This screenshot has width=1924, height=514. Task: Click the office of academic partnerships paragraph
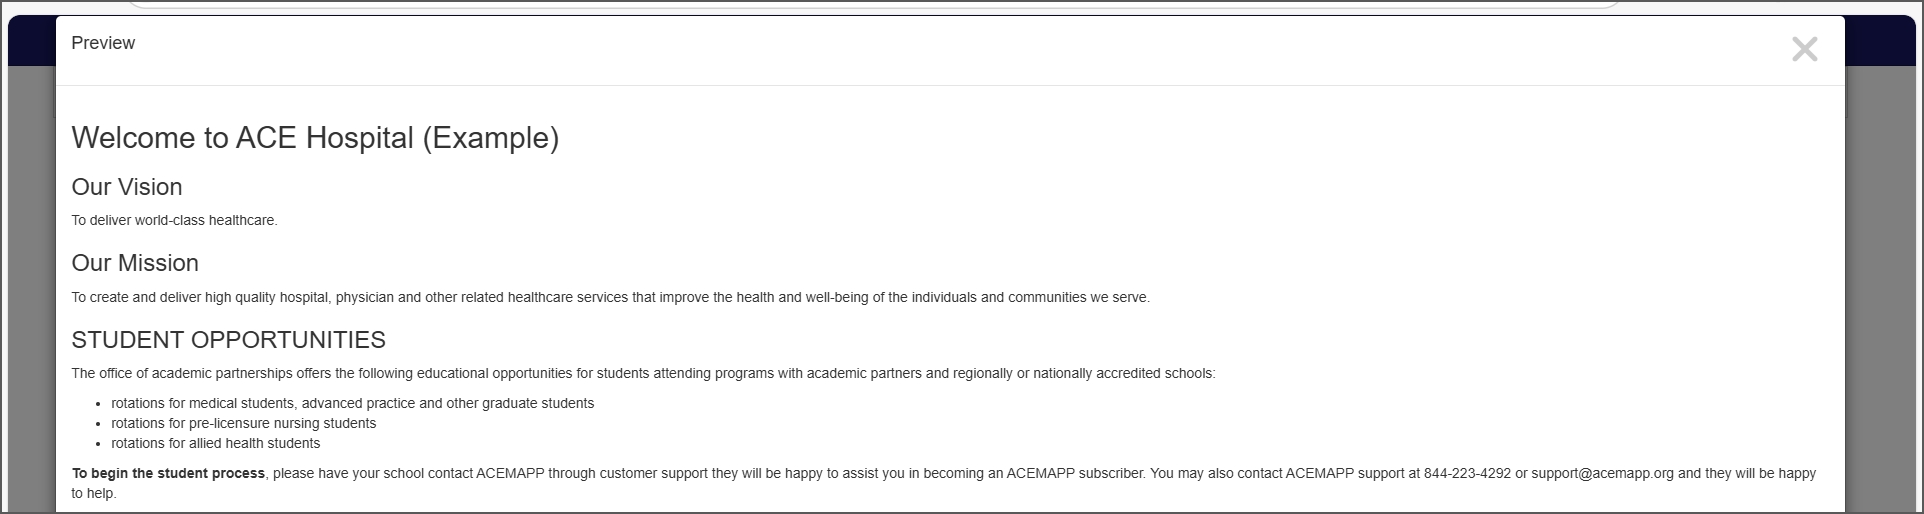[x=643, y=373]
